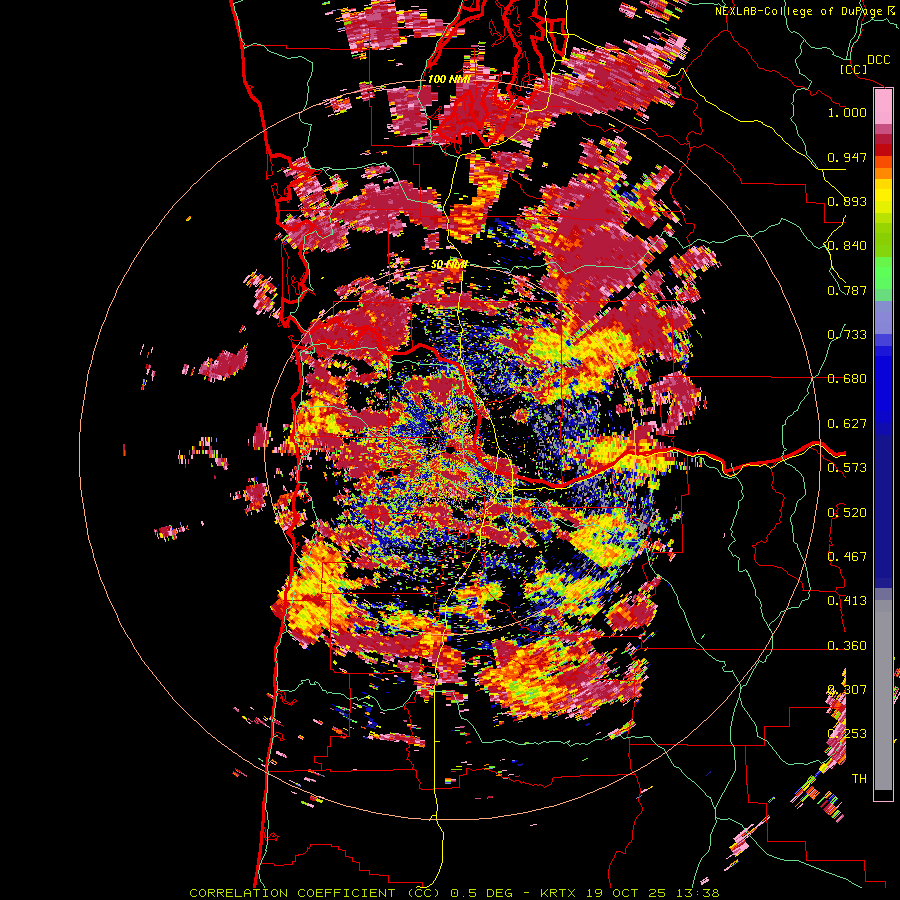Click the 0.413 scale label
900x900 pixels.
coord(847,601)
